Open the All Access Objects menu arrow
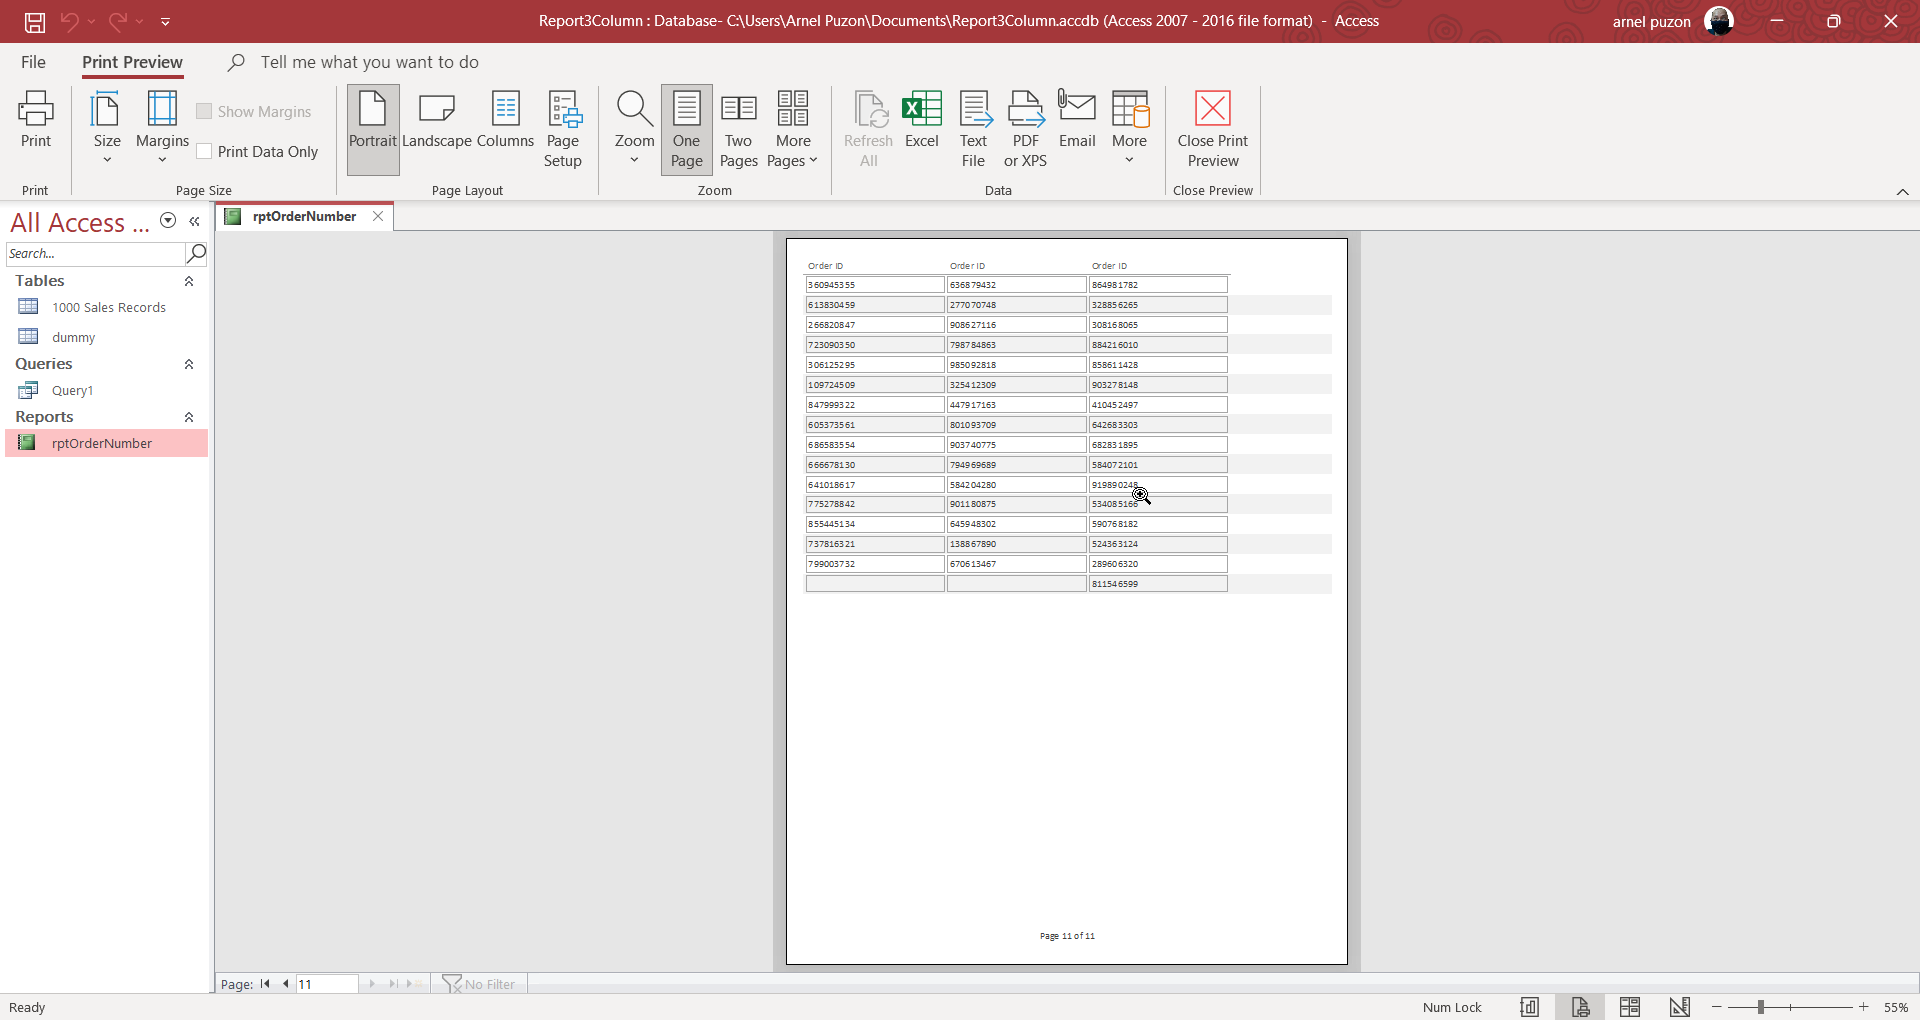1920x1020 pixels. click(168, 221)
